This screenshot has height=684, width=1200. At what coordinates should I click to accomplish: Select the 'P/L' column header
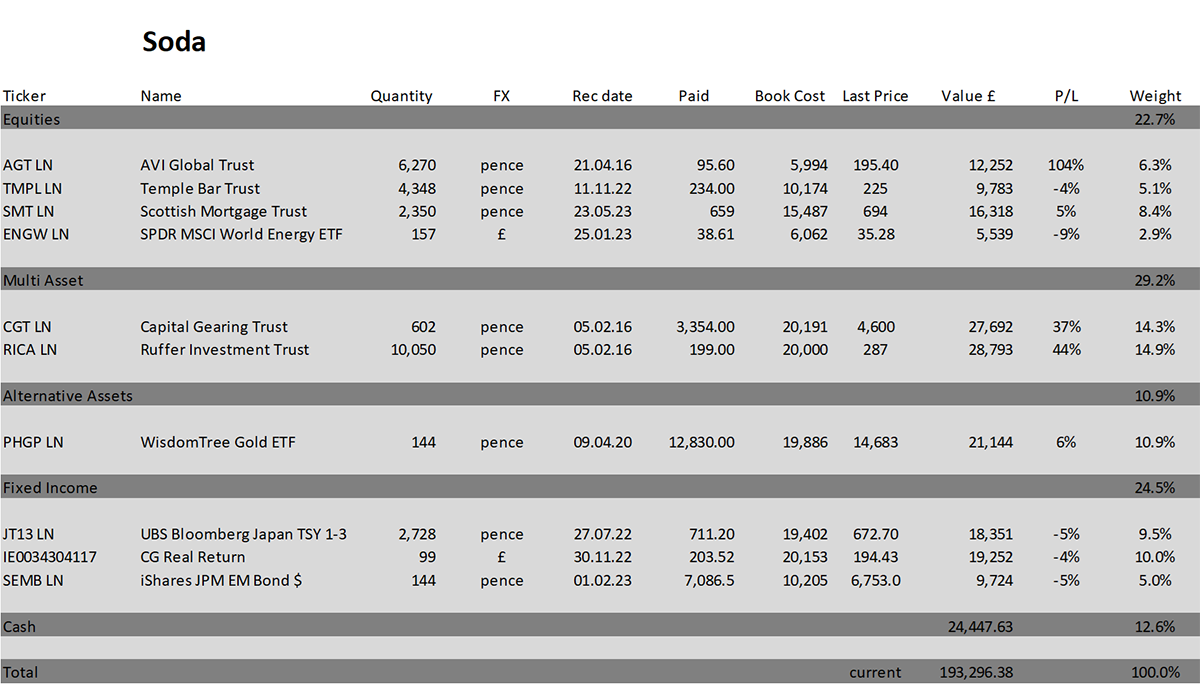point(1067,96)
